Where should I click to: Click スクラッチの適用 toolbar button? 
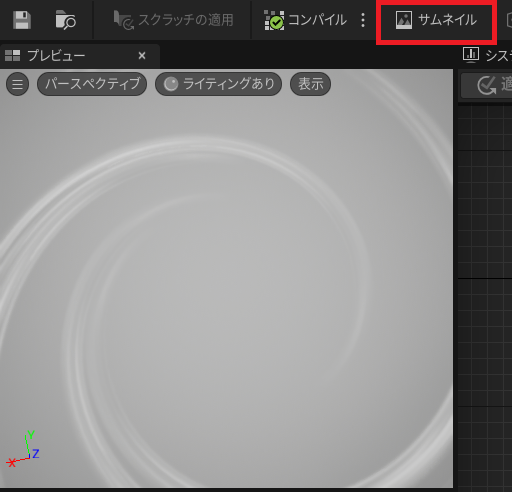173,20
